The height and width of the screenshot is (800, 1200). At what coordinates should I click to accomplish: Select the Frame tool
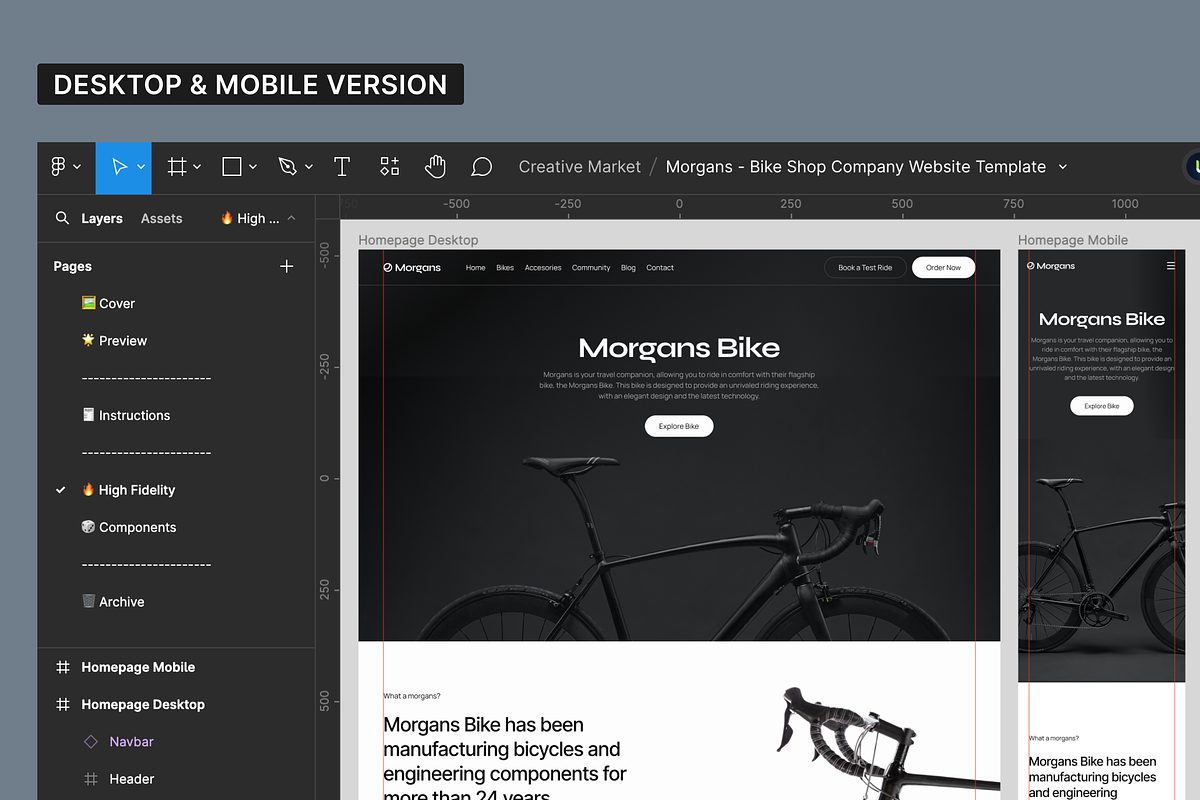coord(177,167)
